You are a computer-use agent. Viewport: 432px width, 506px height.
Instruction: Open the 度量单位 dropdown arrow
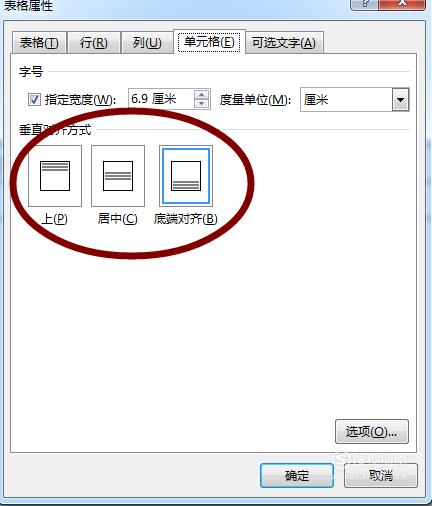[400, 100]
